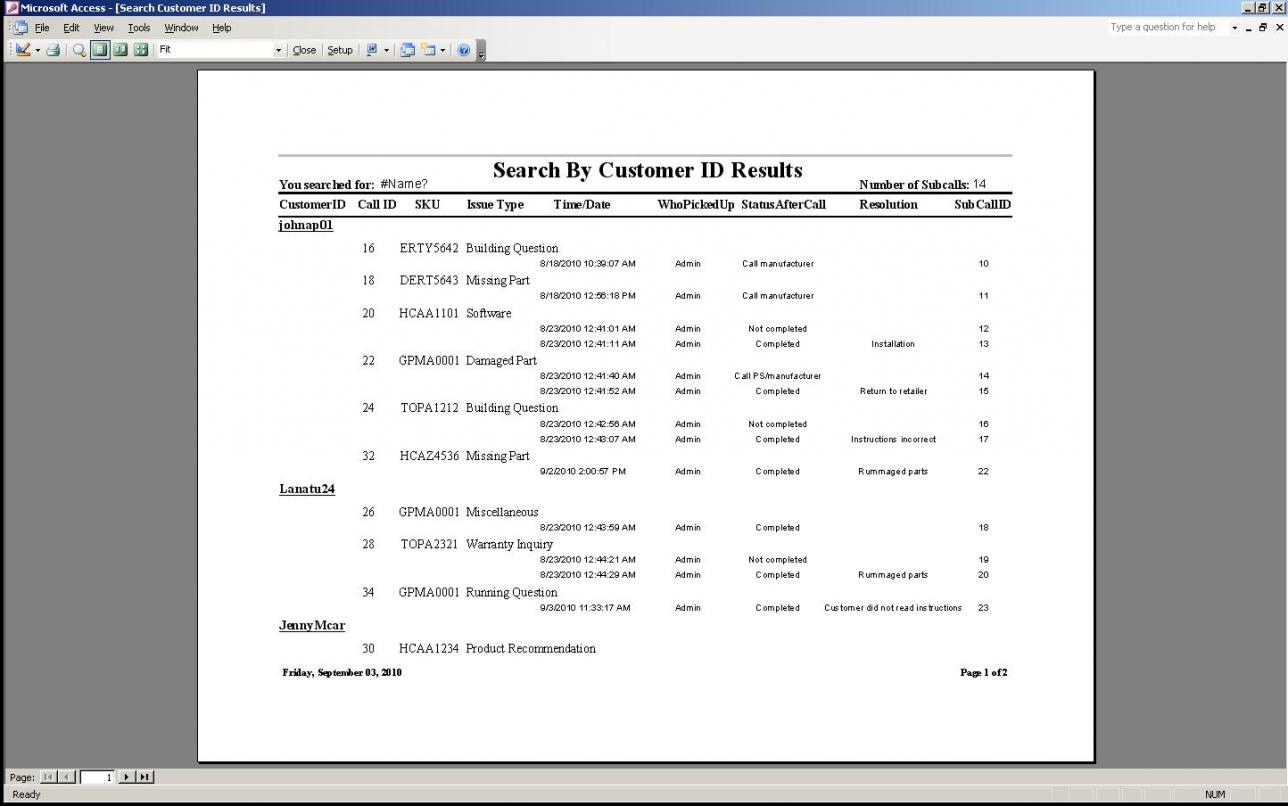Click the Print icon in toolbar
1288x806 pixels.
(53, 49)
